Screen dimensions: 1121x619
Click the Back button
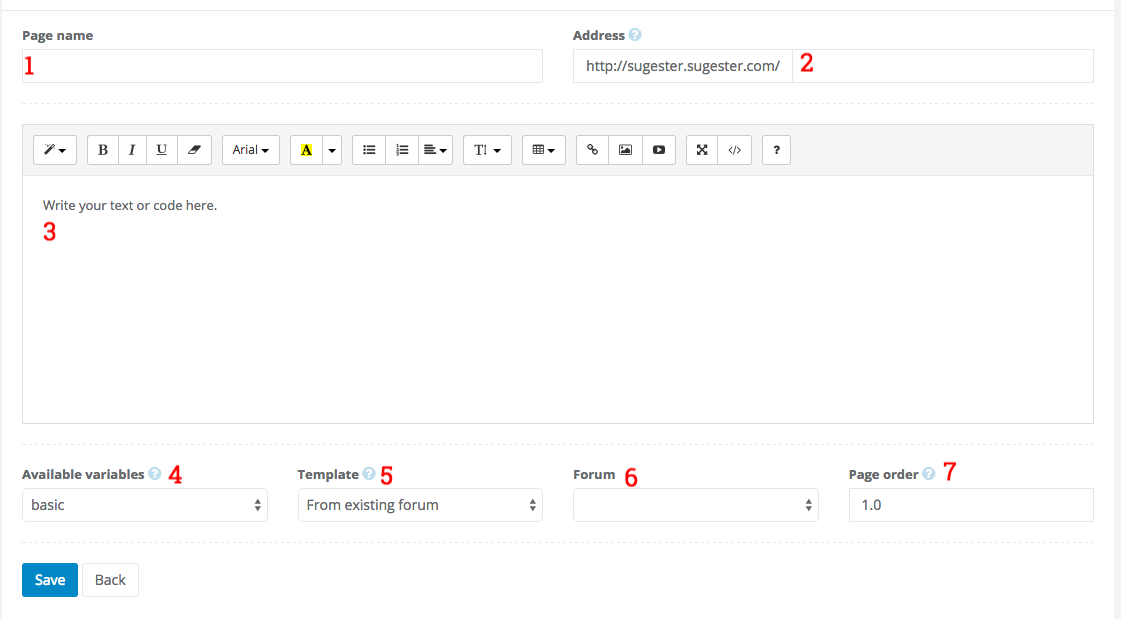(x=109, y=579)
